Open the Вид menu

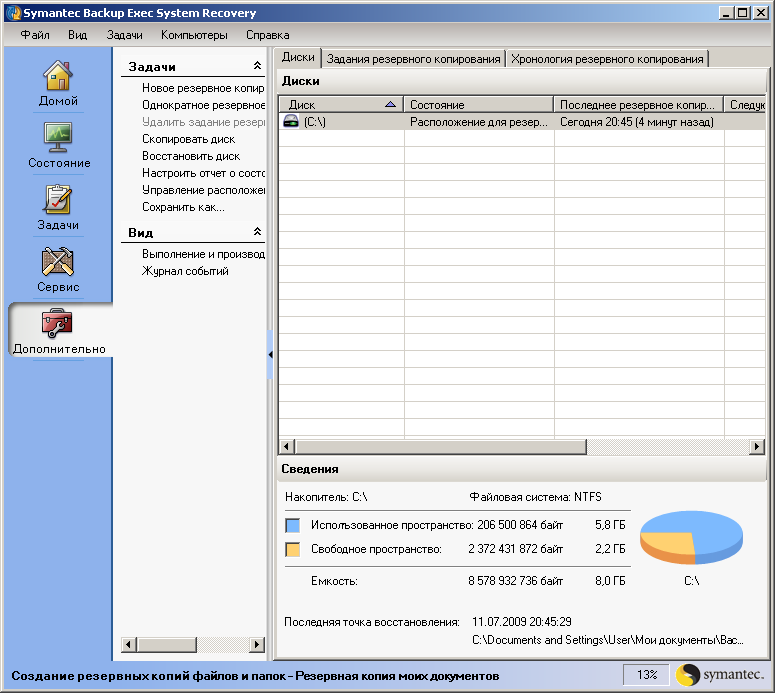pos(78,35)
